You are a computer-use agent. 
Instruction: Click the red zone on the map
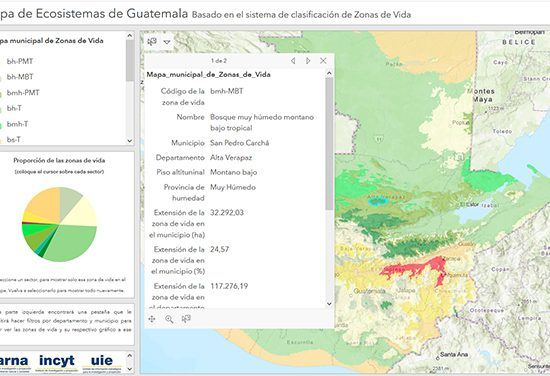(414, 268)
